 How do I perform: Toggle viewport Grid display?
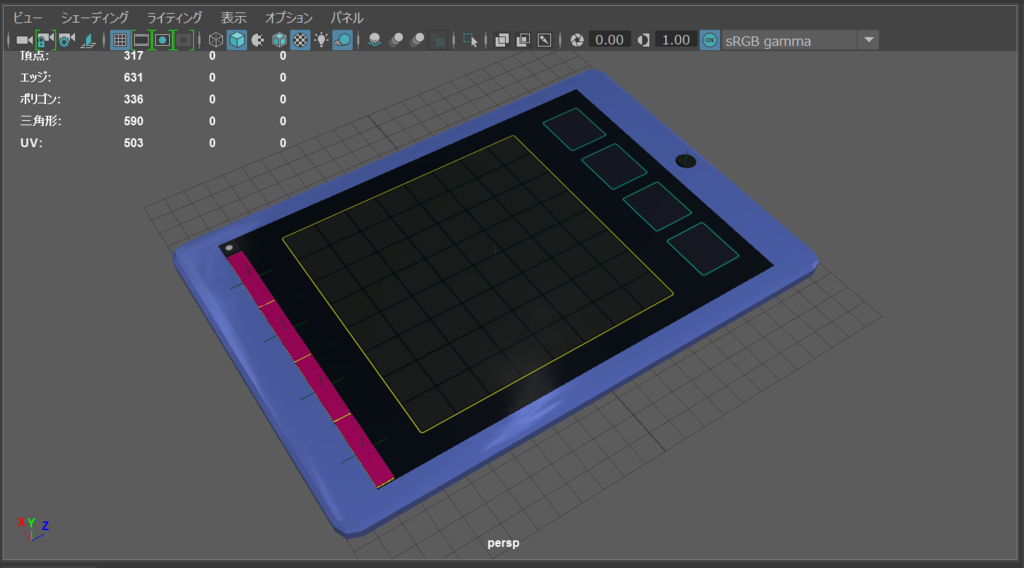point(120,40)
